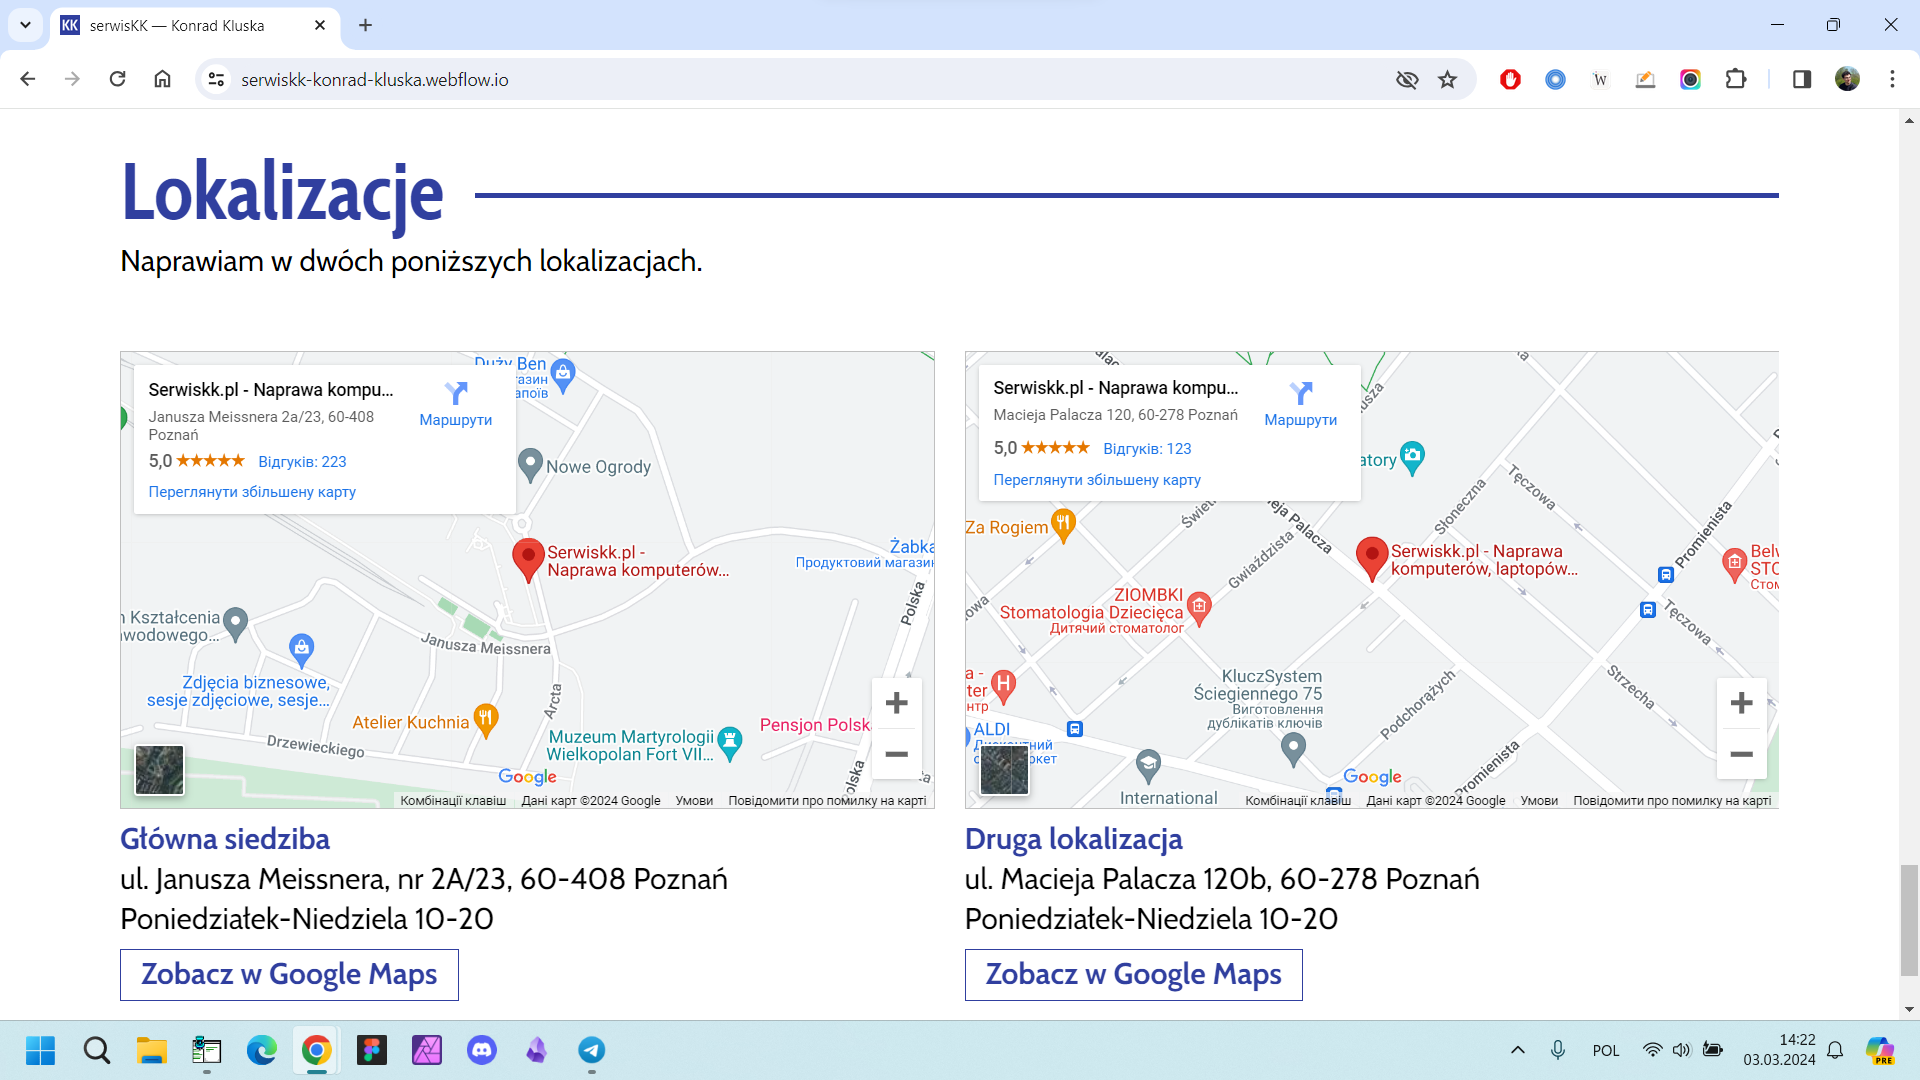Click the crossed-eye icon in address bar

click(1407, 79)
